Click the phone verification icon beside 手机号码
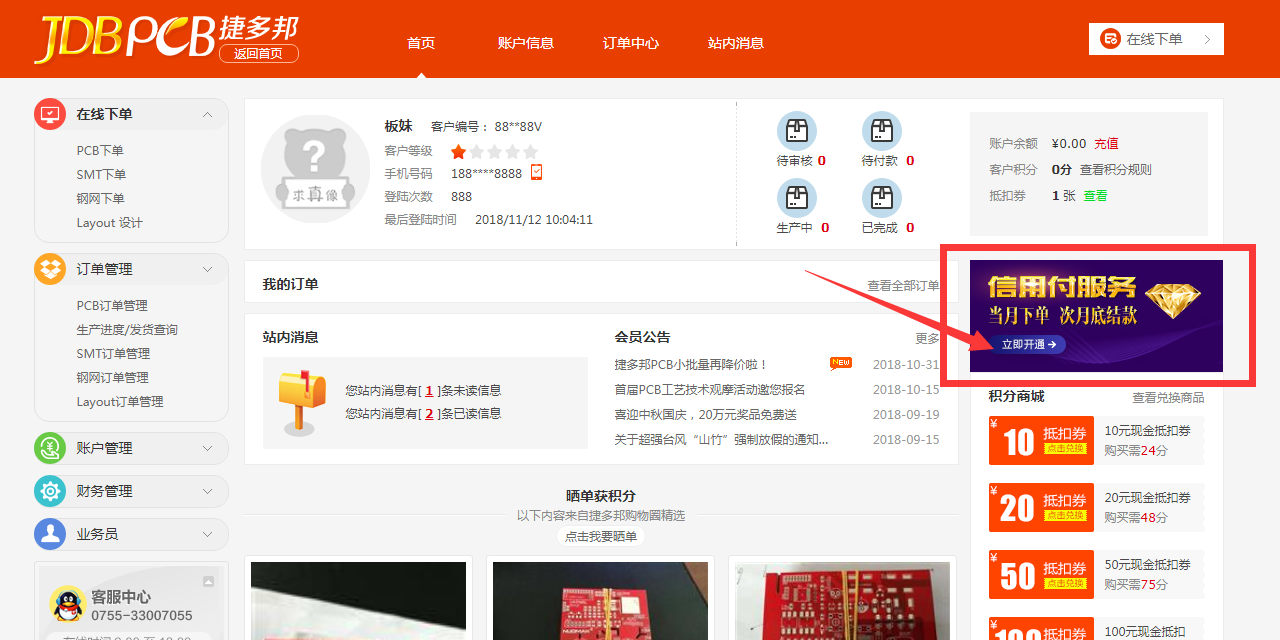Viewport: 1280px width, 640px height. [536, 172]
